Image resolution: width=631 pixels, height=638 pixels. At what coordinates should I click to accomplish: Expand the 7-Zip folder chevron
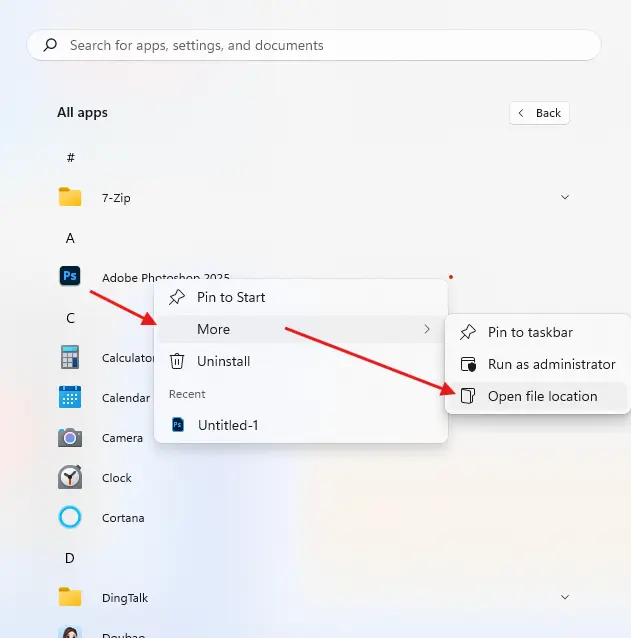coord(565,197)
